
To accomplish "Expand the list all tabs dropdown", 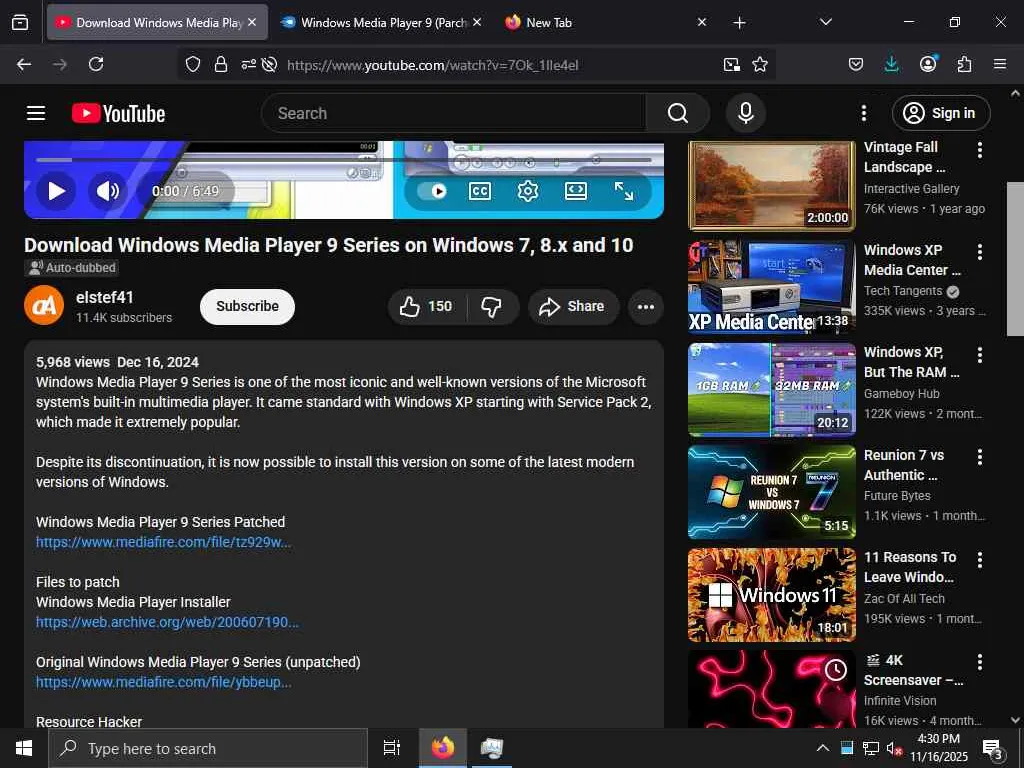I will point(825,22).
